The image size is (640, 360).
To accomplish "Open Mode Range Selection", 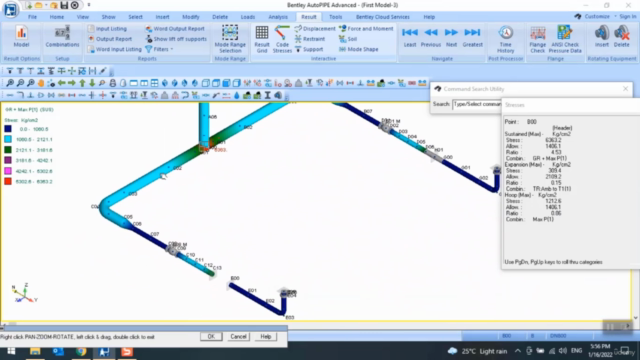I will tap(230, 38).
